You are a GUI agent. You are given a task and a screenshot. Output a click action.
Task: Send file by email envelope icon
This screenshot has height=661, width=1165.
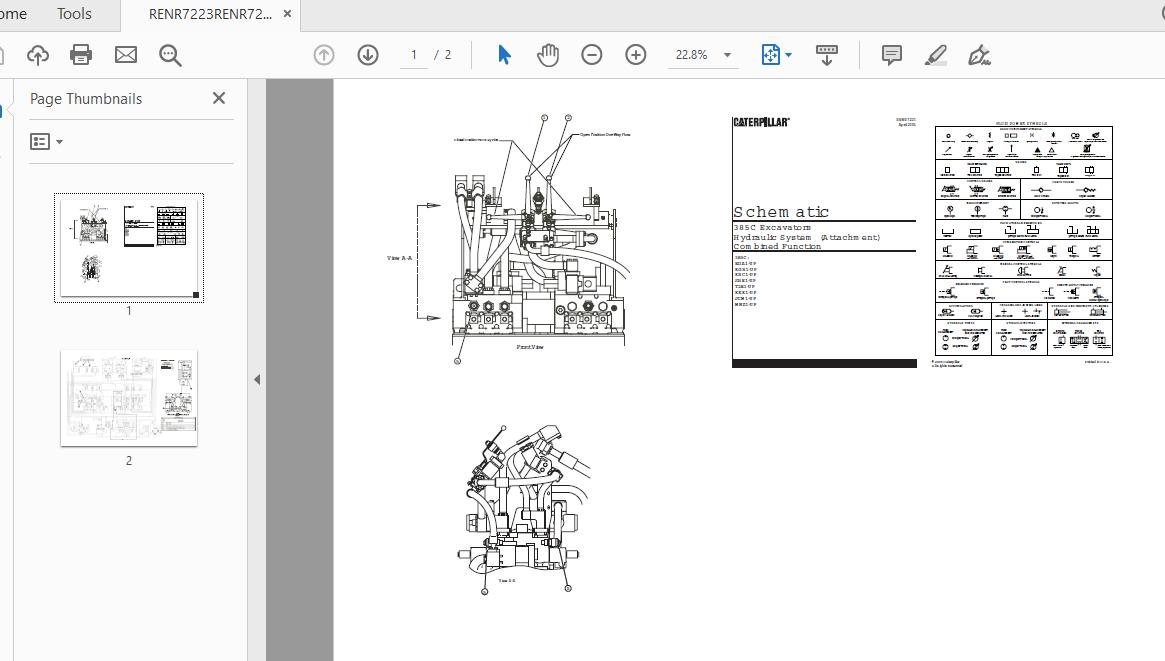point(126,55)
